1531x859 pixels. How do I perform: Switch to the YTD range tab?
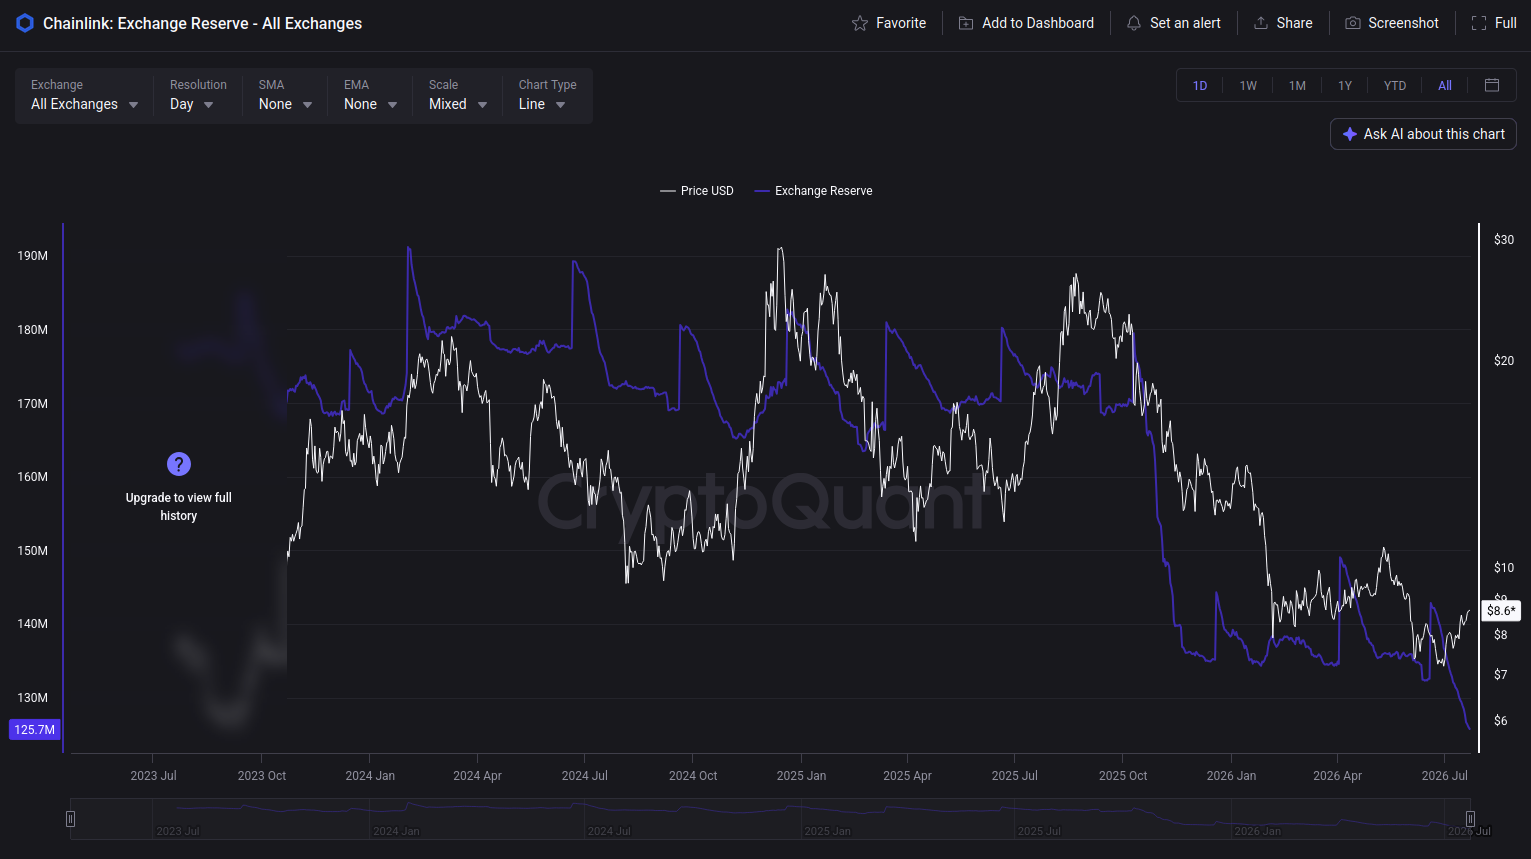[x=1395, y=86]
